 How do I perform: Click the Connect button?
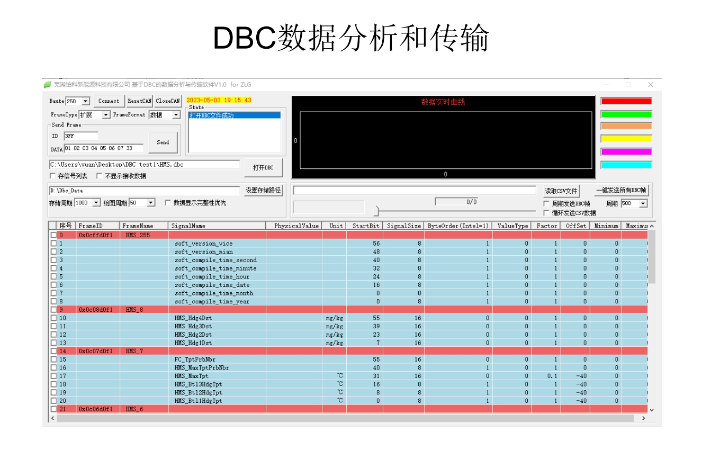pyautogui.click(x=108, y=101)
